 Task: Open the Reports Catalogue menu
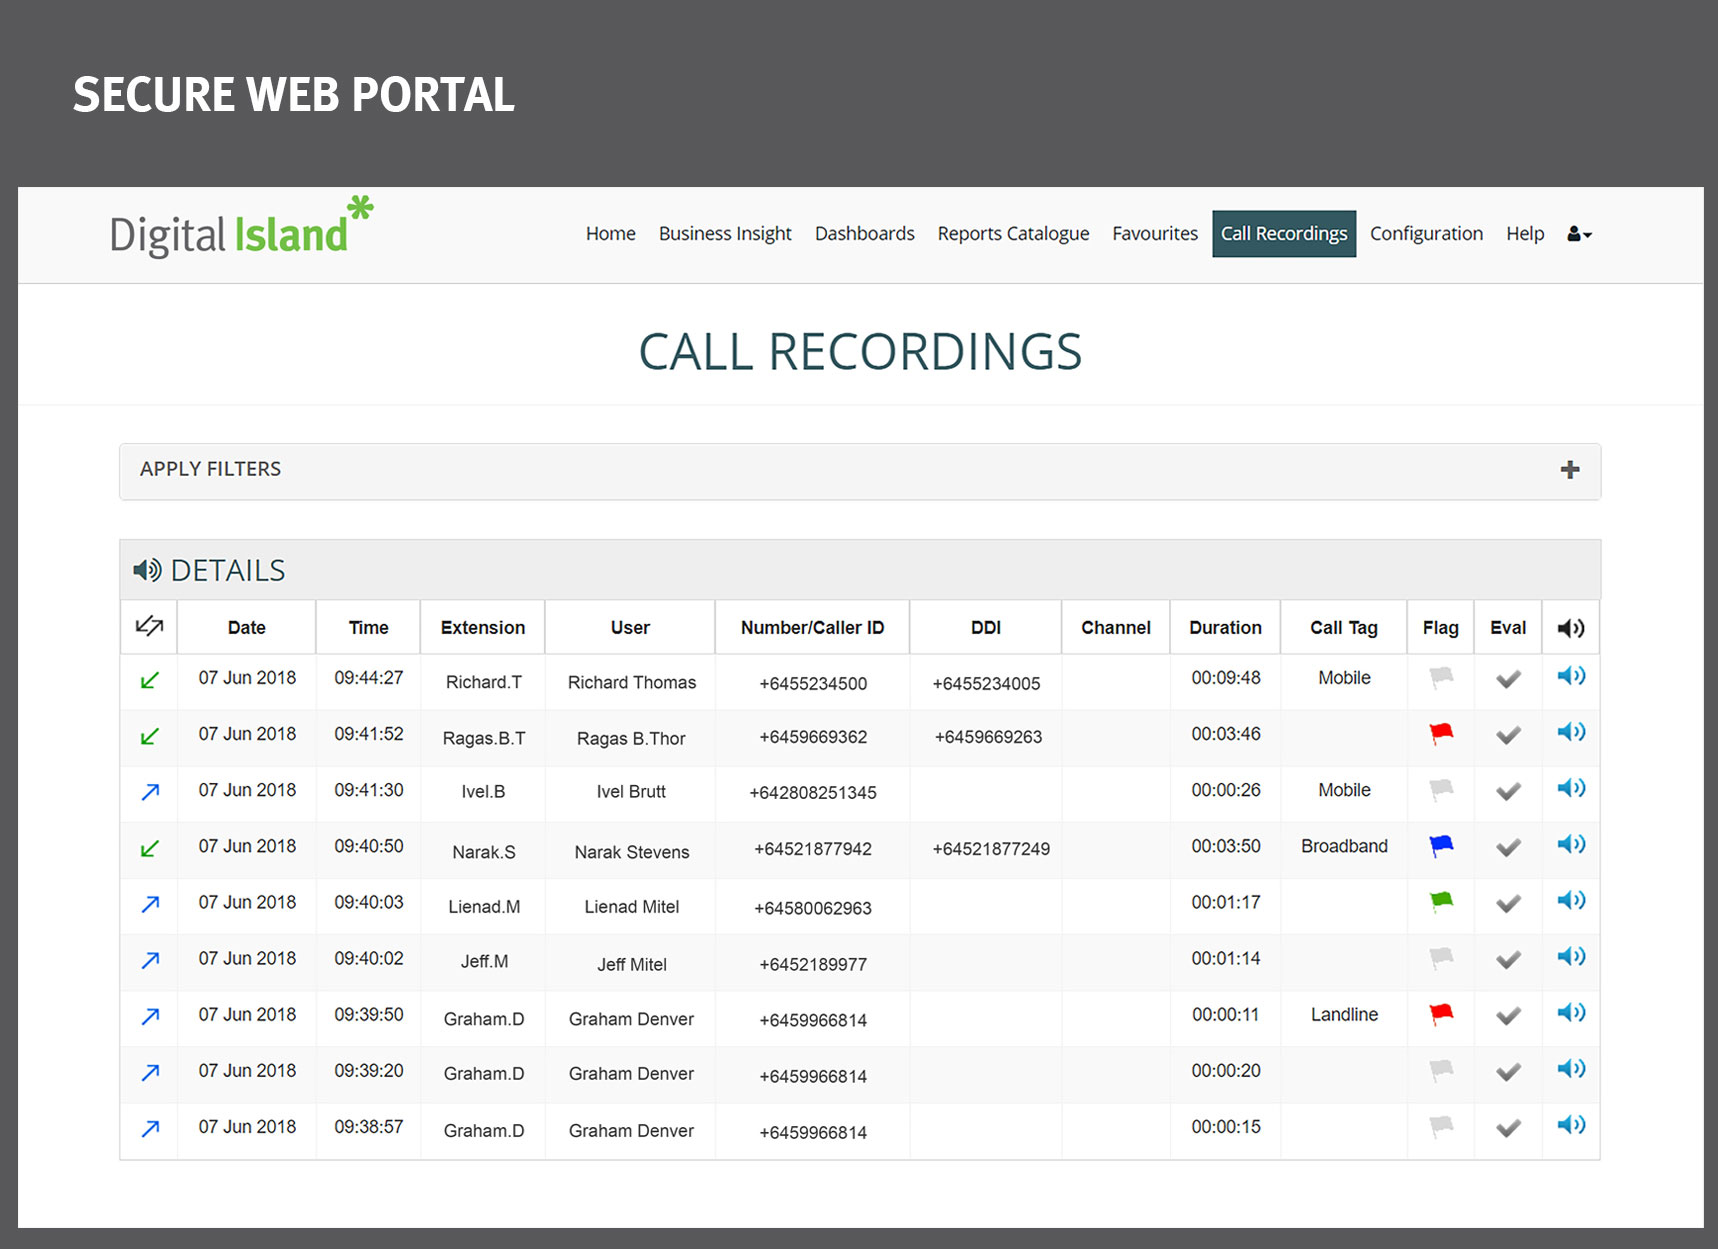(1013, 233)
